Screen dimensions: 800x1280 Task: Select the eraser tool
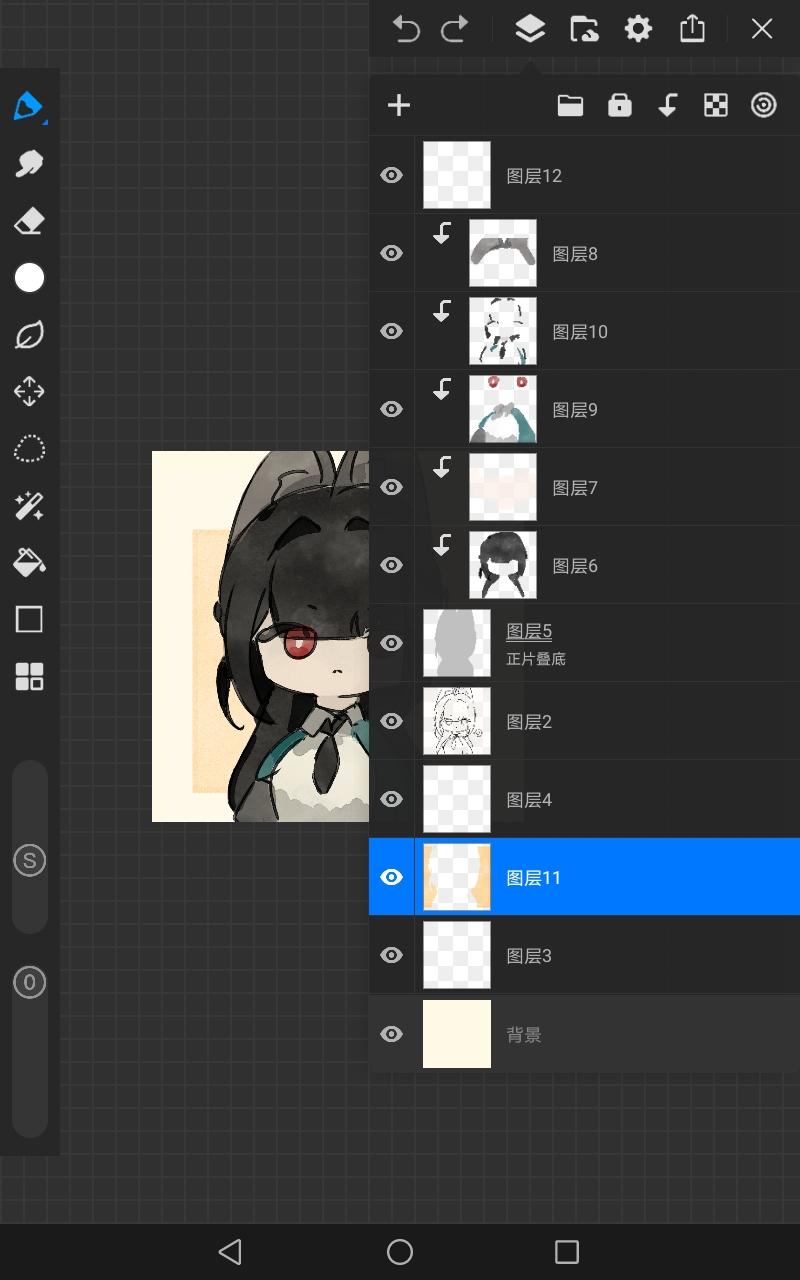tap(29, 221)
